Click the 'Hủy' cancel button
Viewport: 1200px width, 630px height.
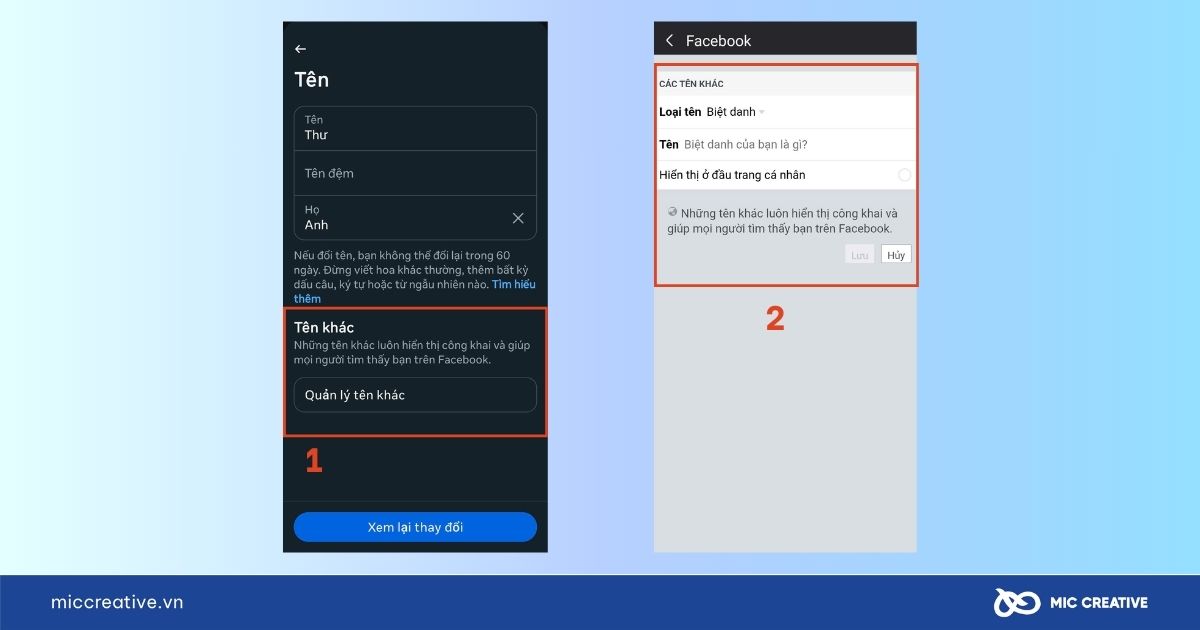[896, 255]
